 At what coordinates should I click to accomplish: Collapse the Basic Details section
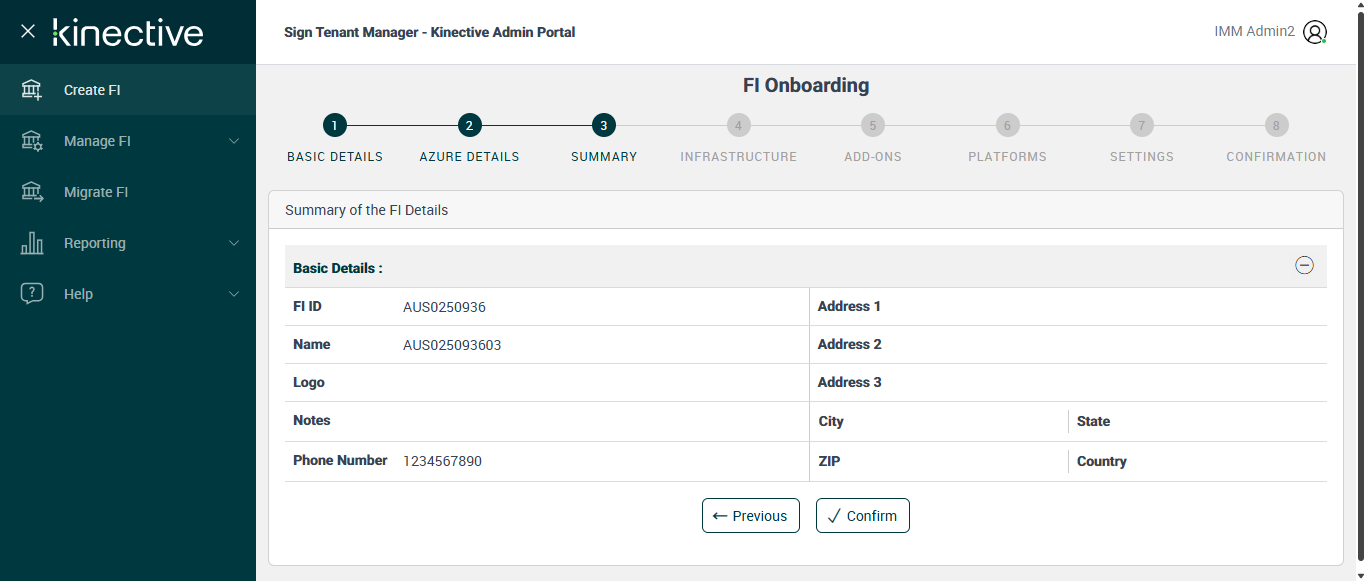[x=1304, y=266]
